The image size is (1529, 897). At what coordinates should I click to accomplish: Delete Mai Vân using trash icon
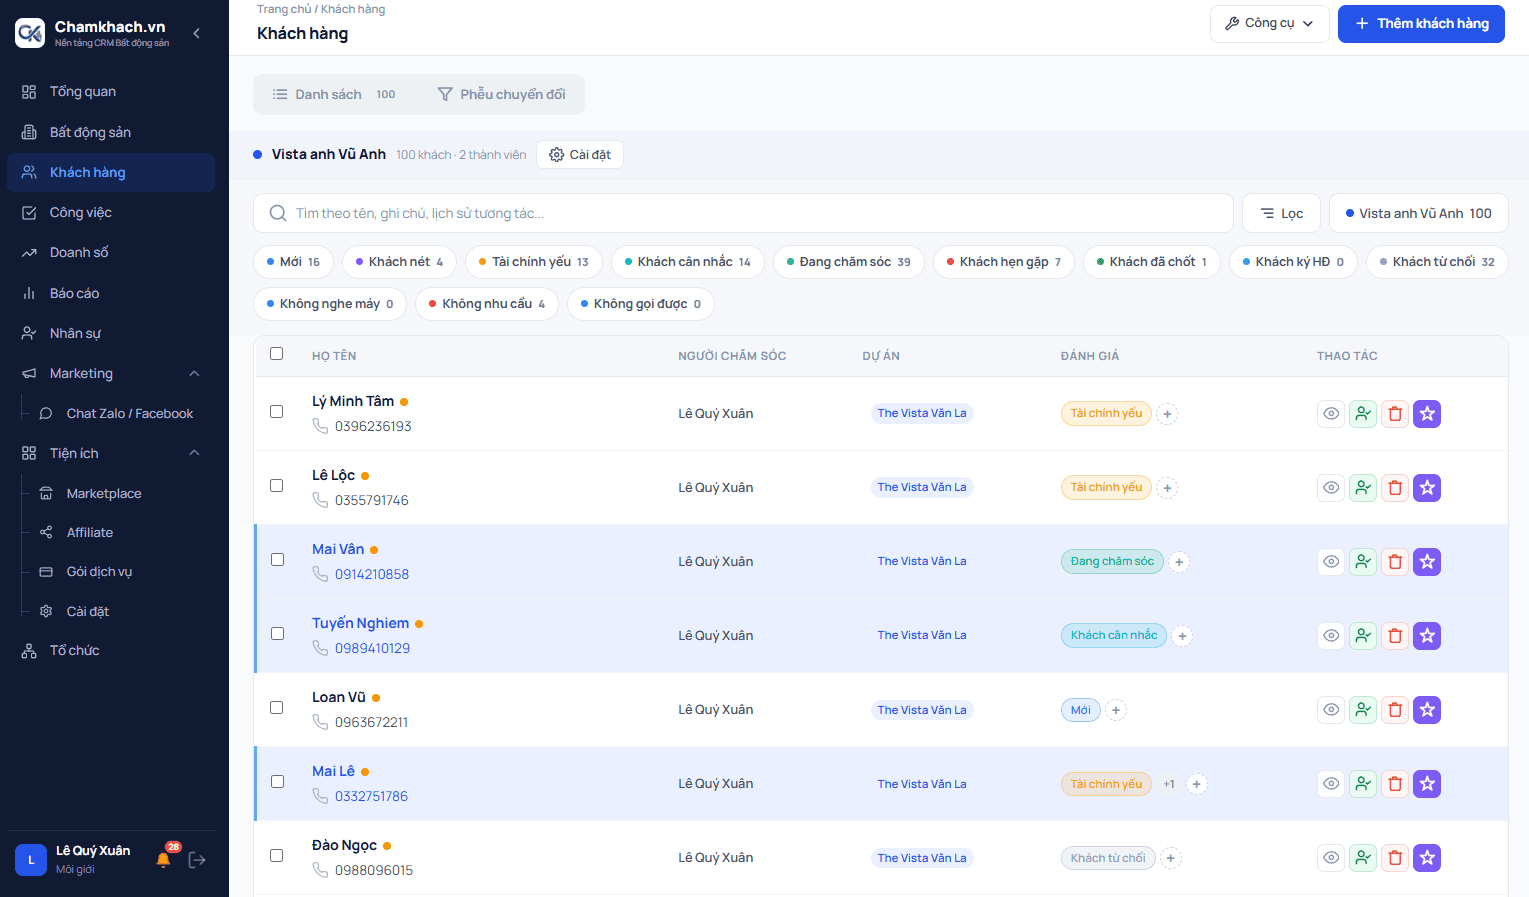(1395, 562)
